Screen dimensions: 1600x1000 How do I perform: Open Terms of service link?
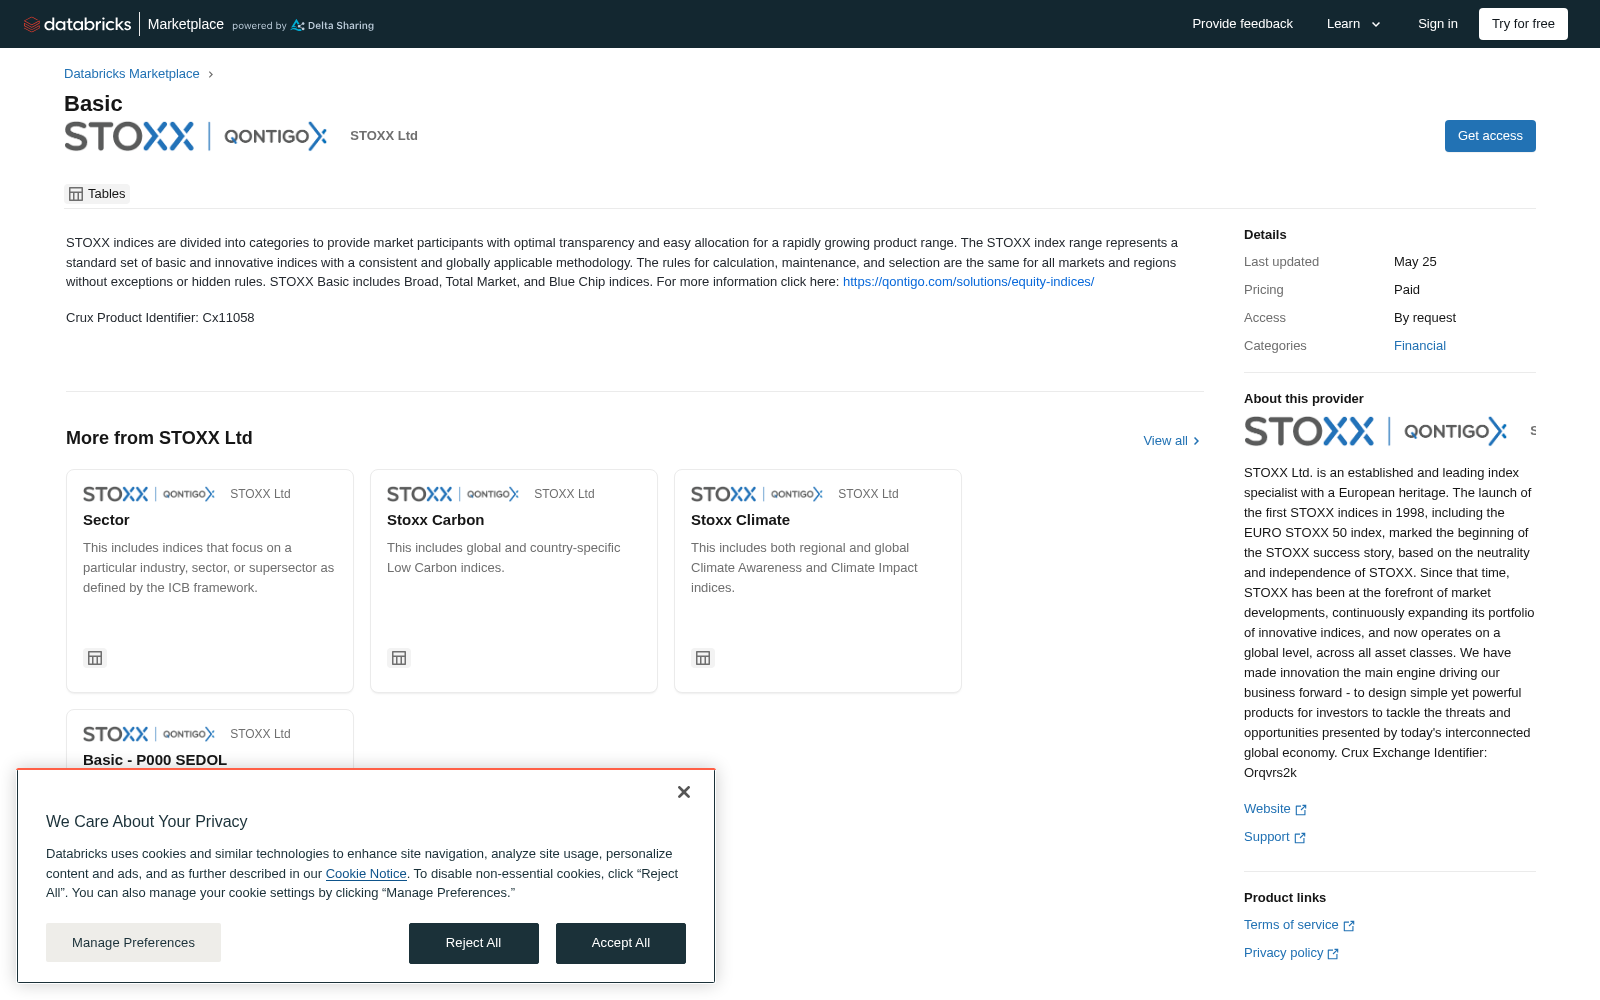pos(1291,925)
